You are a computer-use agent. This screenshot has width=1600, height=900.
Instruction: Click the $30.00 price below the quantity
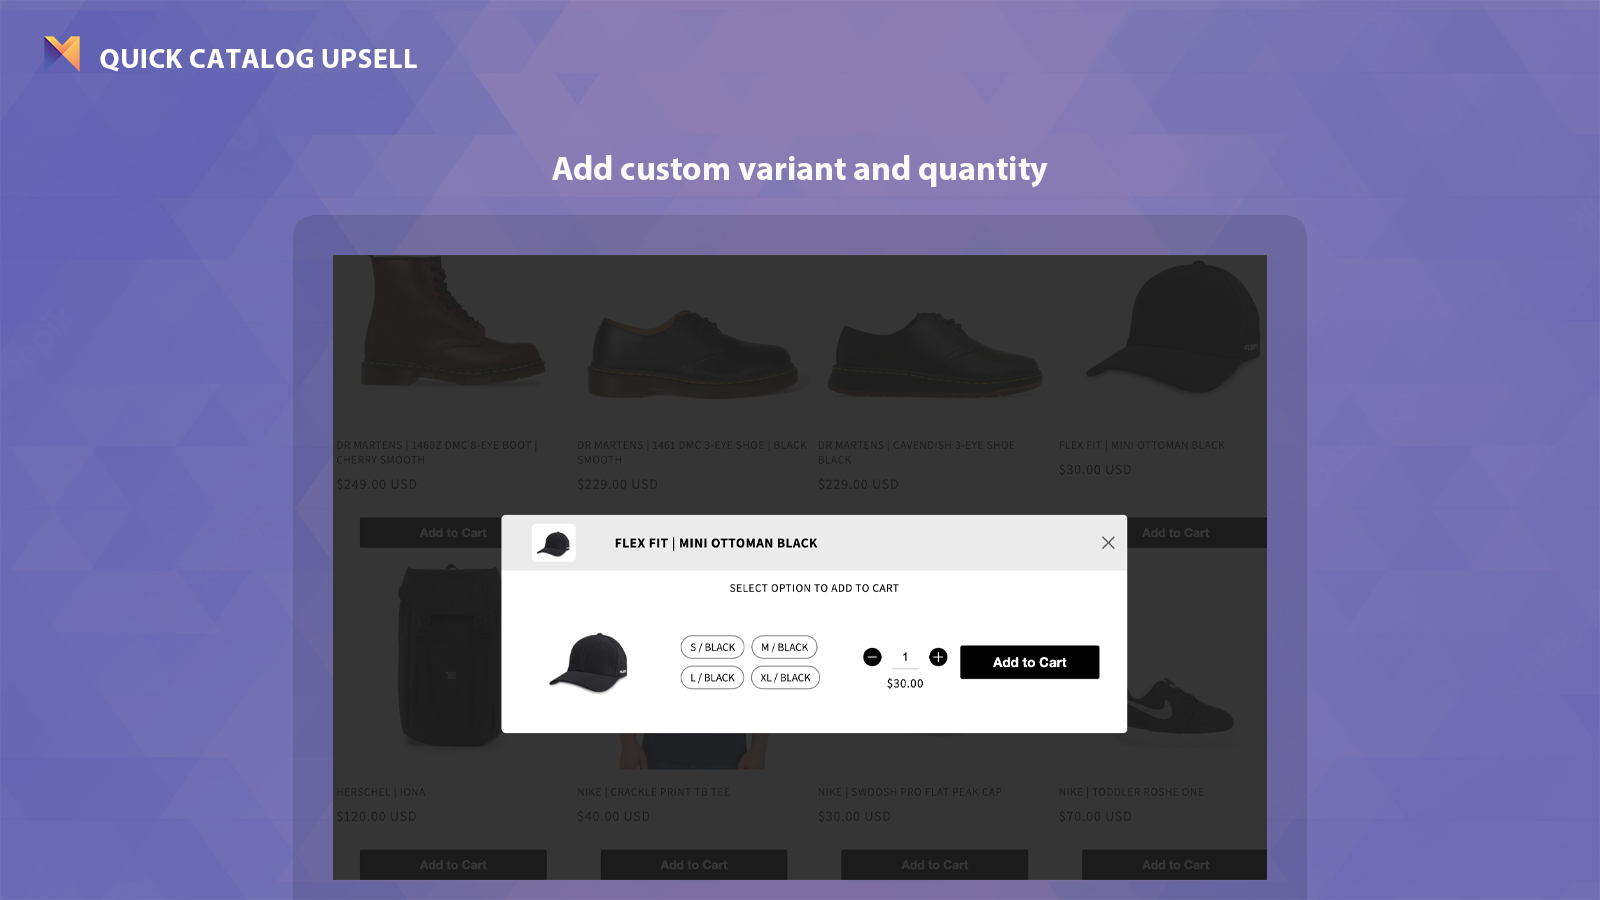pos(905,684)
